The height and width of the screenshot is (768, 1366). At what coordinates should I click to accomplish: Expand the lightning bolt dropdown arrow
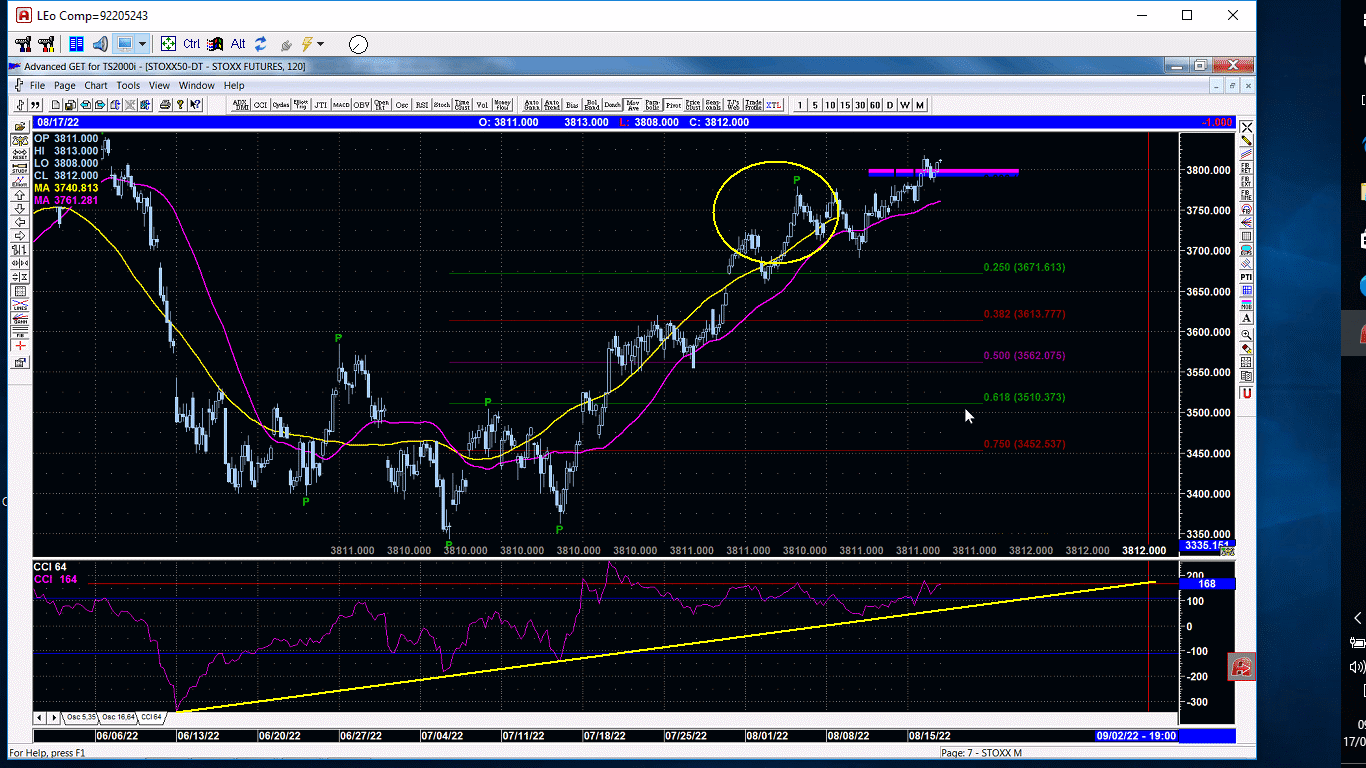[320, 44]
